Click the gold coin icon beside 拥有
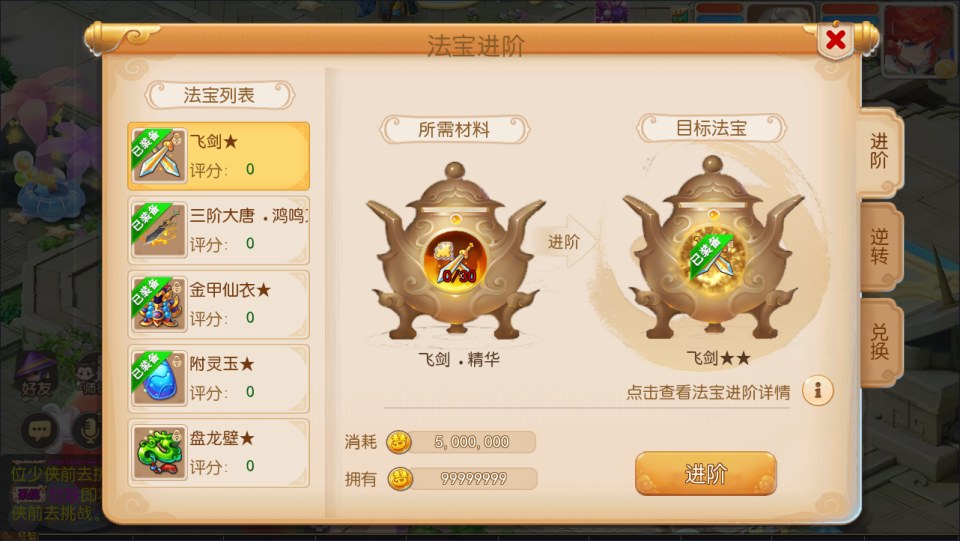Screen dimensions: 960x541 400,479
